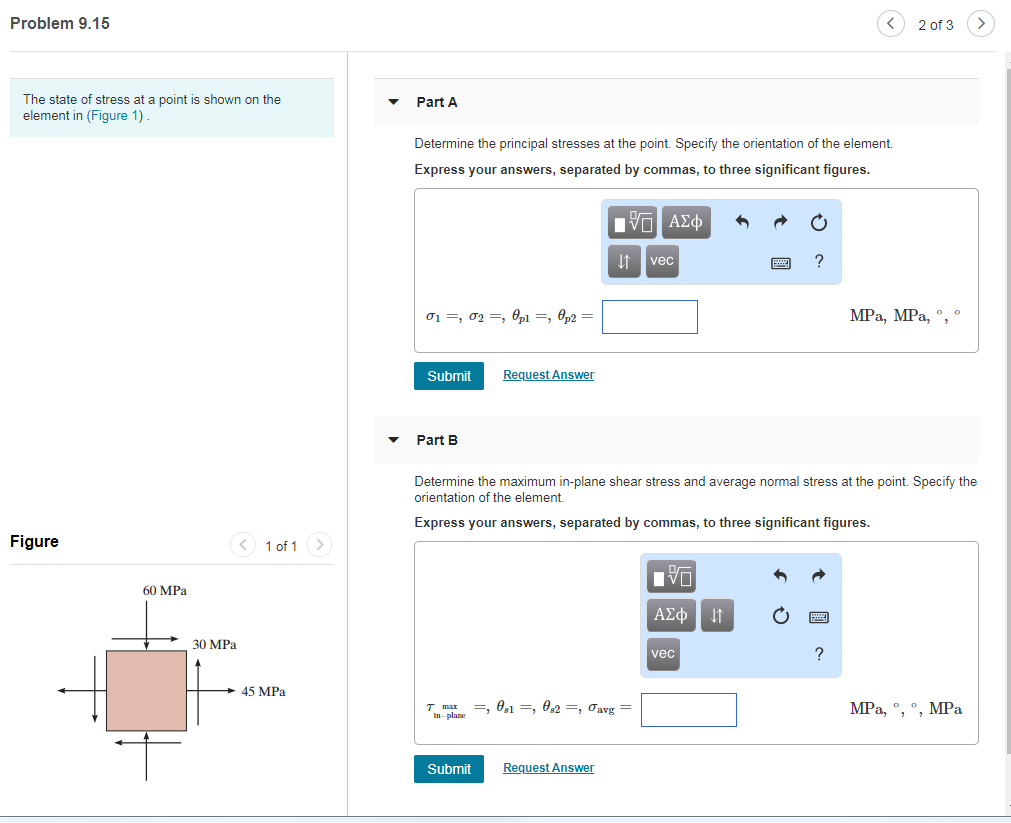Focus the Part B answer input box
Screen dimensions: 1011x823
tap(689, 709)
